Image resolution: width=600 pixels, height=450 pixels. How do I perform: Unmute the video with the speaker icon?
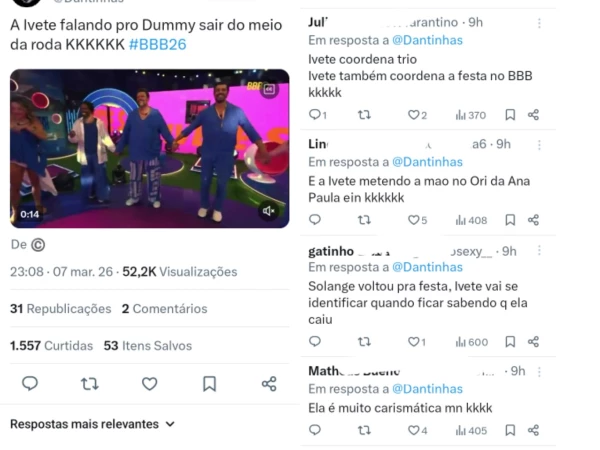click(269, 211)
